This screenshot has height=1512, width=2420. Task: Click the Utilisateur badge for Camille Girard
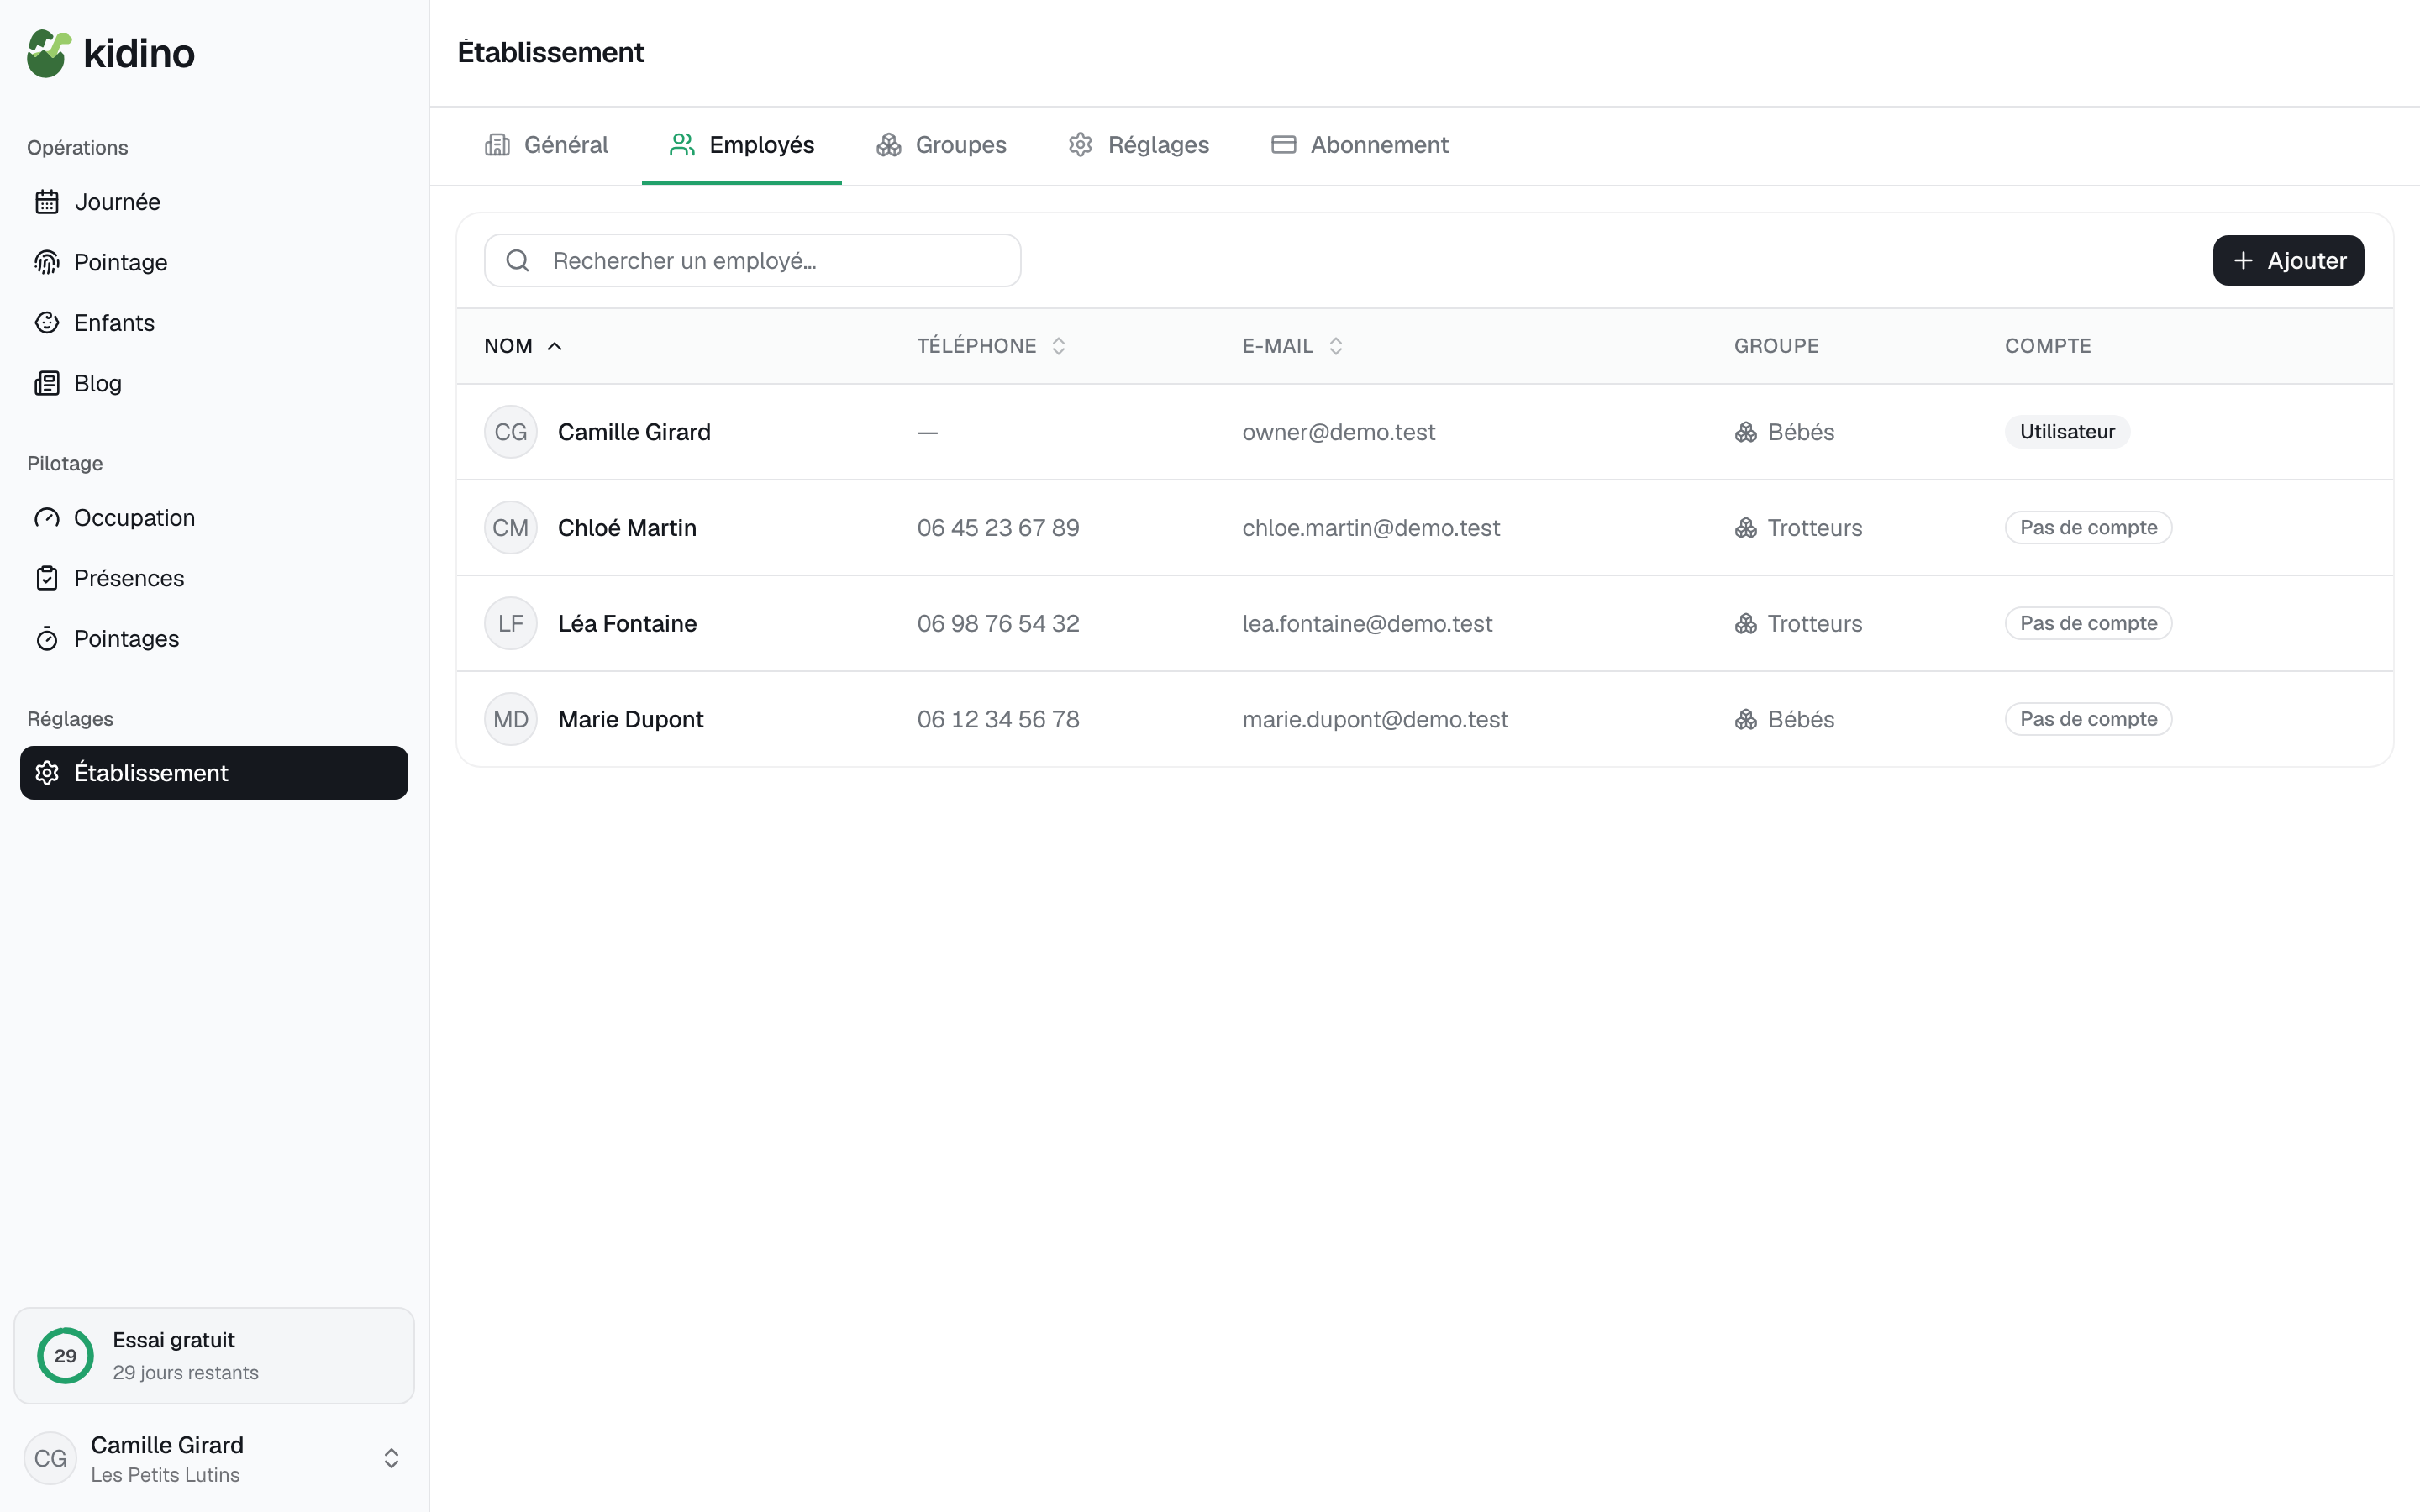2067,432
